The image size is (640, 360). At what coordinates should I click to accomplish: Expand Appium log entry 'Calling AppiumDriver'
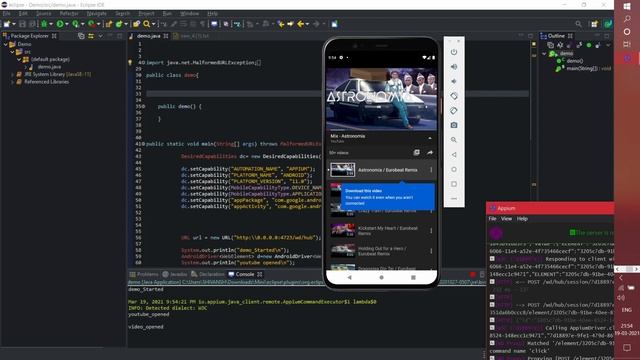(x=492, y=327)
